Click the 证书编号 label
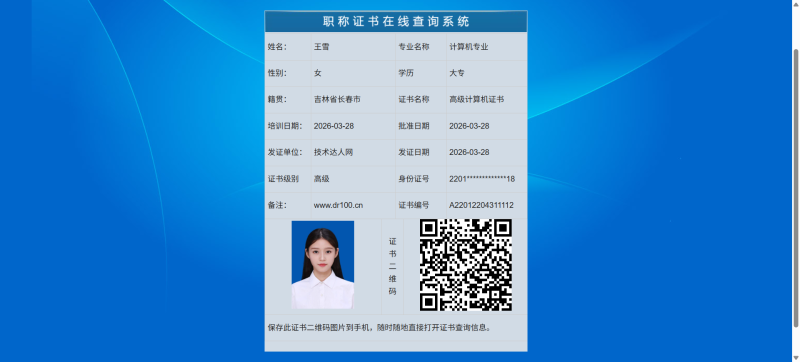Image resolution: width=800 pixels, height=362 pixels. (414, 205)
